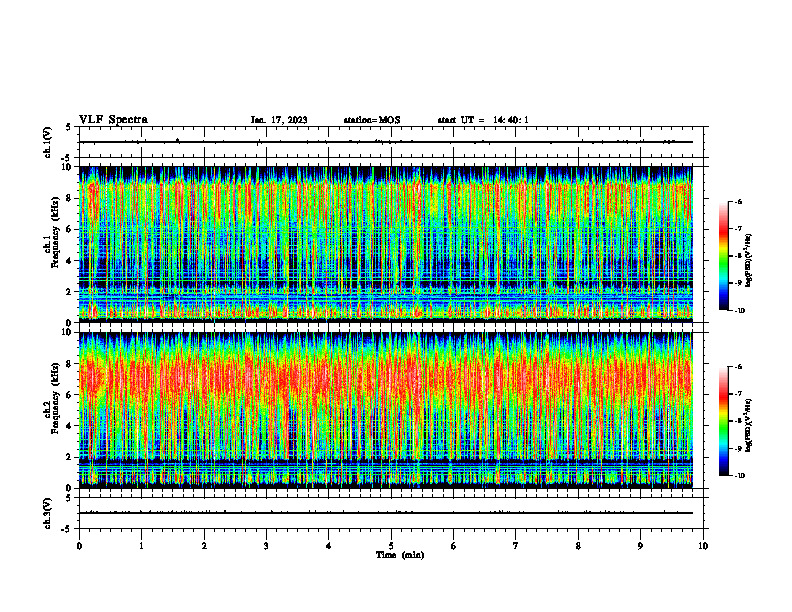Image resolution: width=792 pixels, height=612 pixels.
Task: Click the ch.2 "Frequency (kHz)" axis label
Action: click(55, 398)
